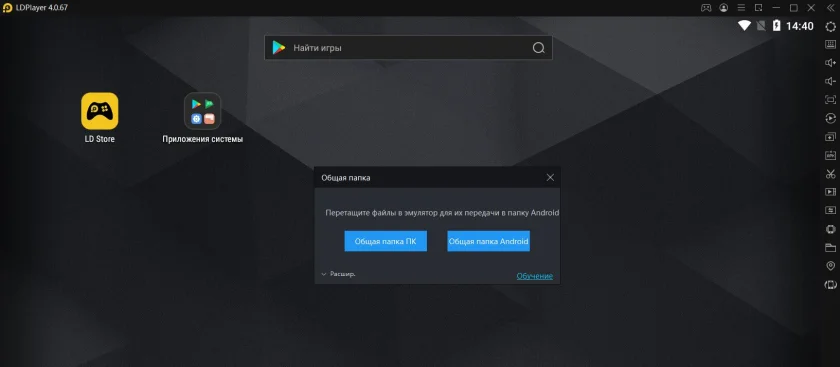Open gamepad settings in the title bar
The width and height of the screenshot is (840, 367).
coord(706,8)
